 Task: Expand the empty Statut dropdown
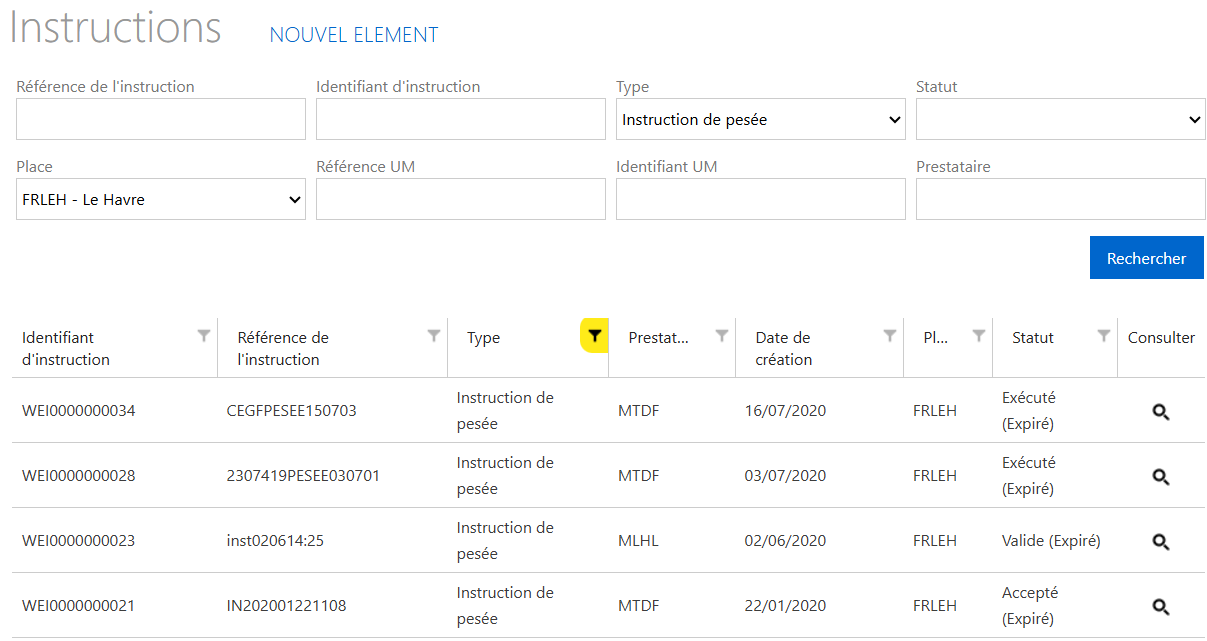pyautogui.click(x=1061, y=119)
